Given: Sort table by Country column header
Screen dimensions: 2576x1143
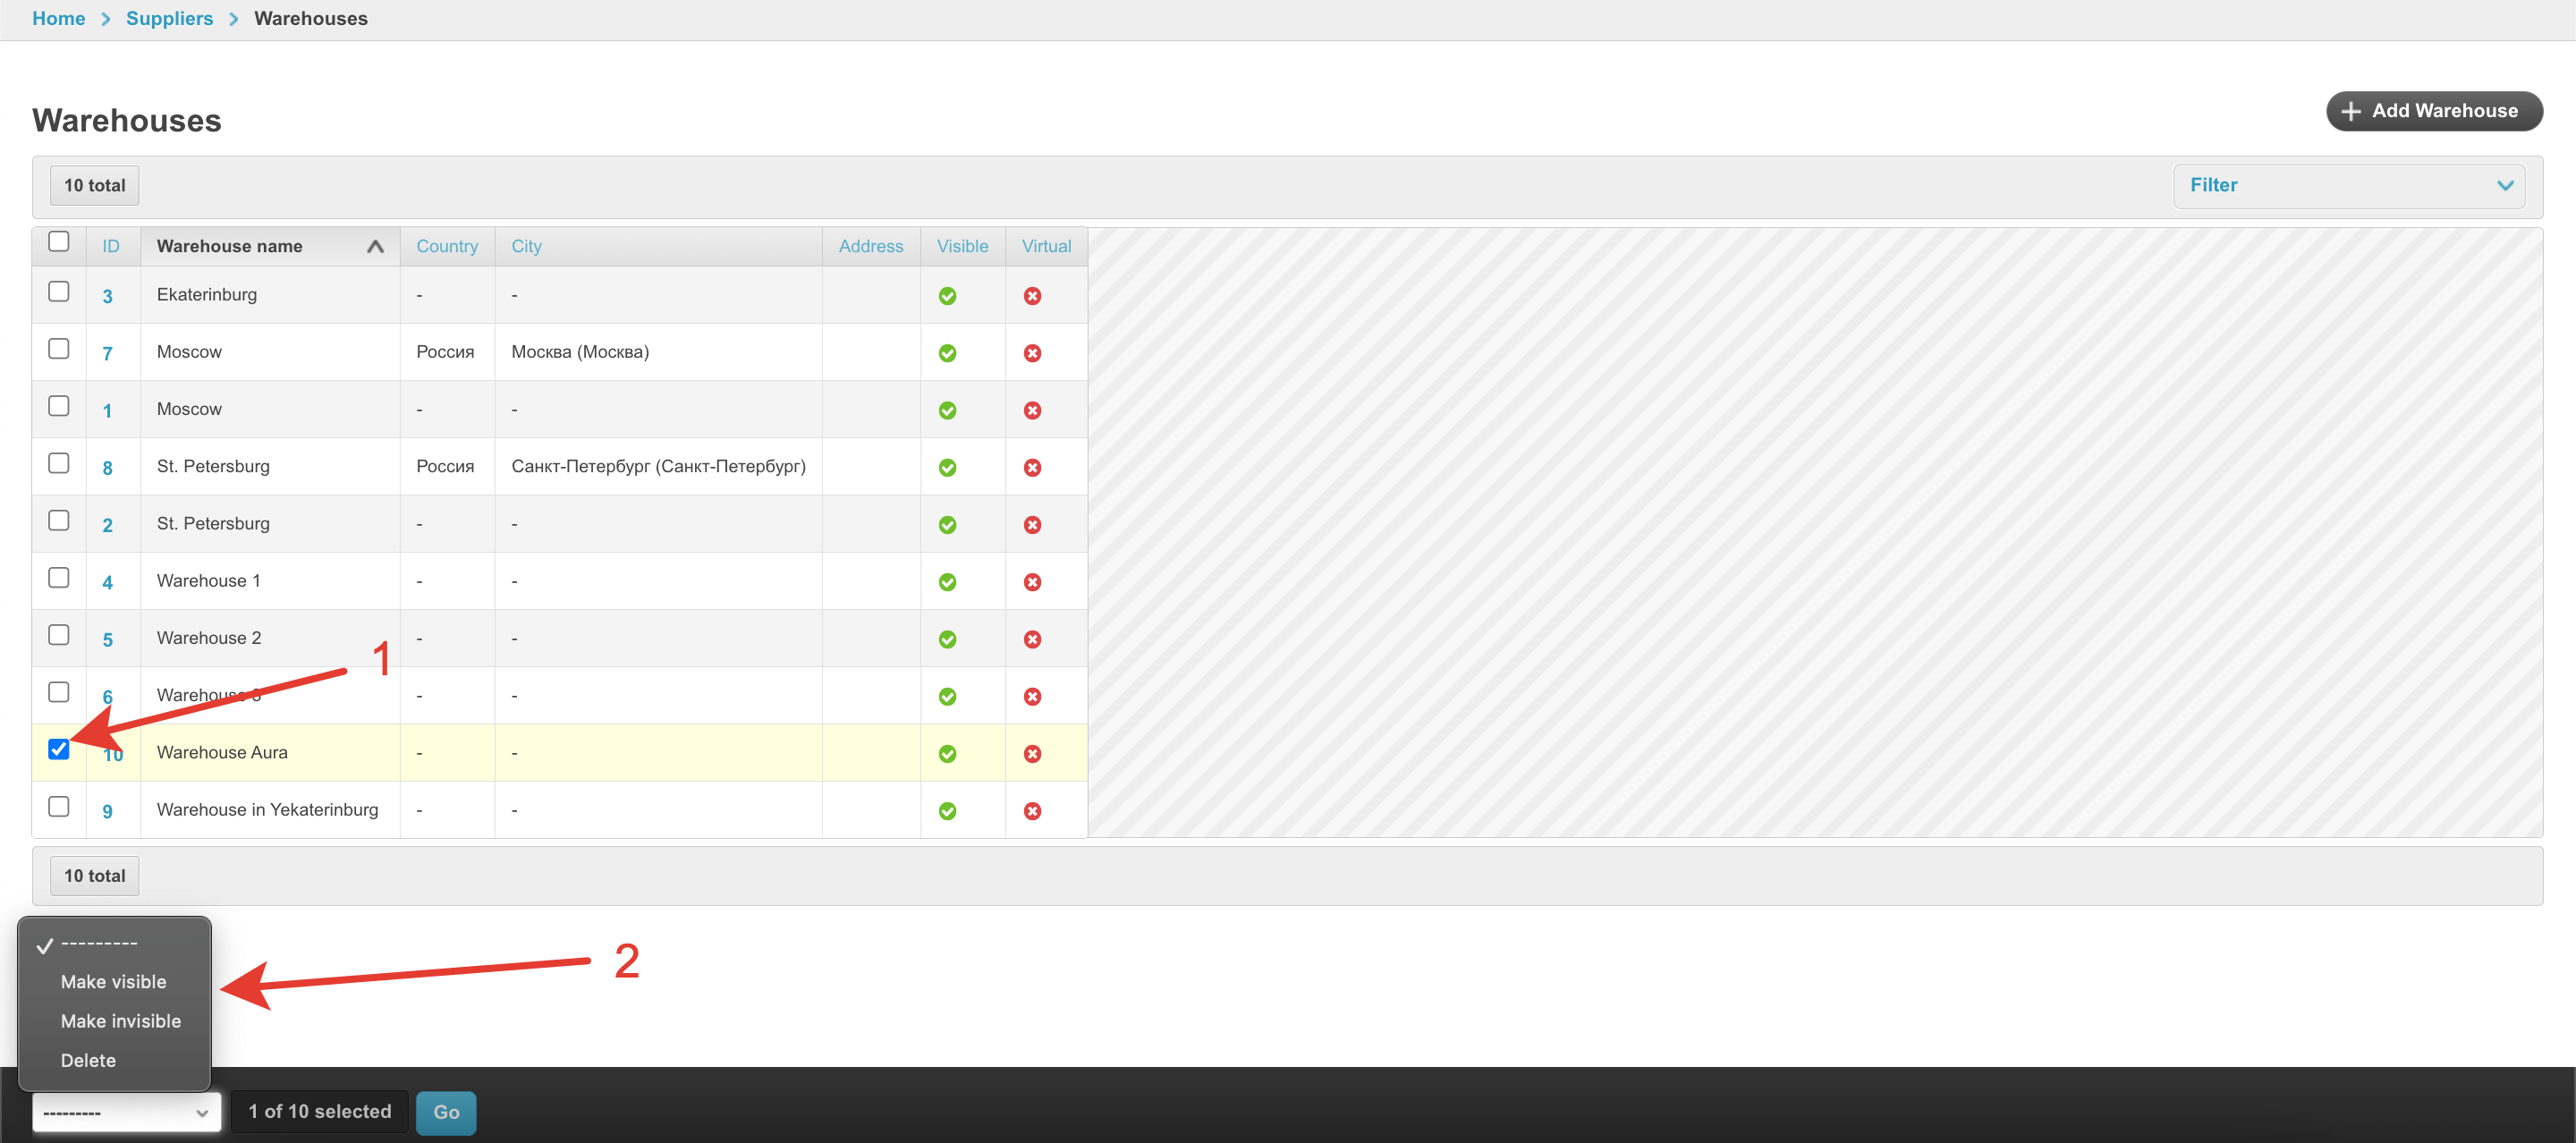Looking at the screenshot, I should click(447, 246).
